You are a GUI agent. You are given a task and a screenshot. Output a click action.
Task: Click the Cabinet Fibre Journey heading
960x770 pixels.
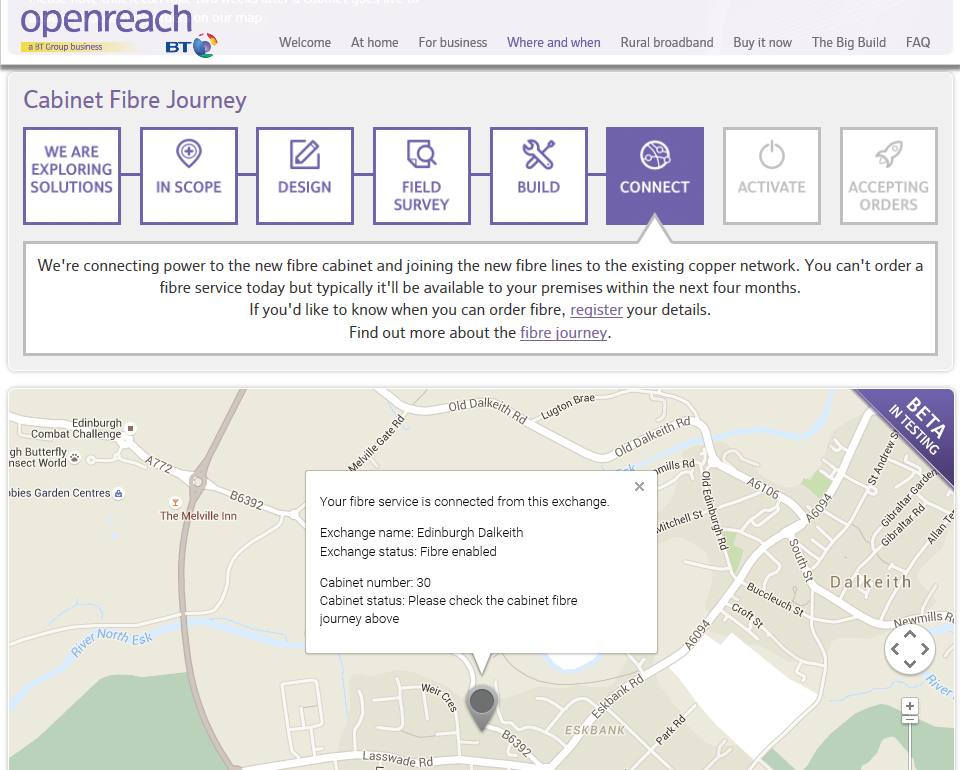click(135, 100)
